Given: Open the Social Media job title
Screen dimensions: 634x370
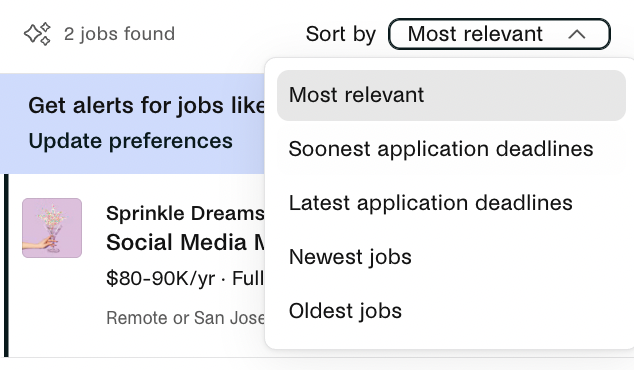Looking at the screenshot, I should point(185,243).
